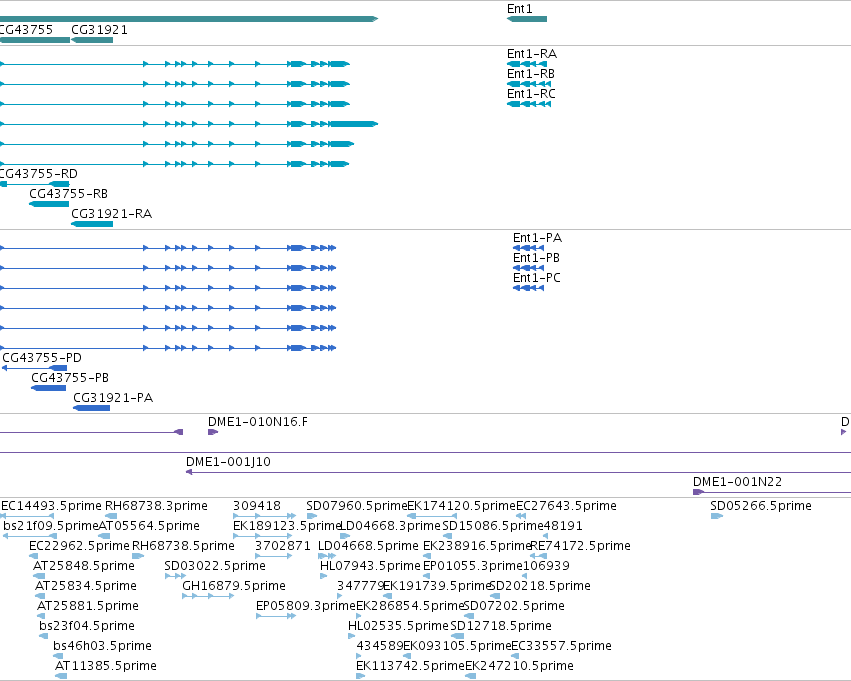Open EST EC33557.5prime

[x=562, y=646]
